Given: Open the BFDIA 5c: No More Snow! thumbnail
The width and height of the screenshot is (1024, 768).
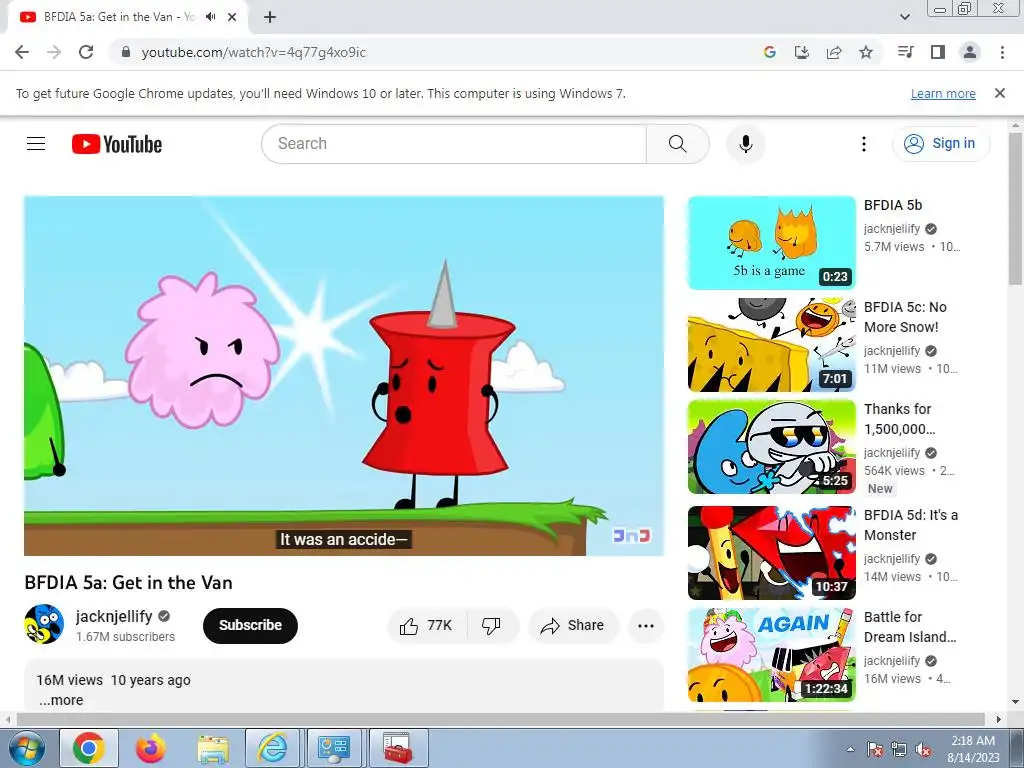Looking at the screenshot, I should 771,345.
